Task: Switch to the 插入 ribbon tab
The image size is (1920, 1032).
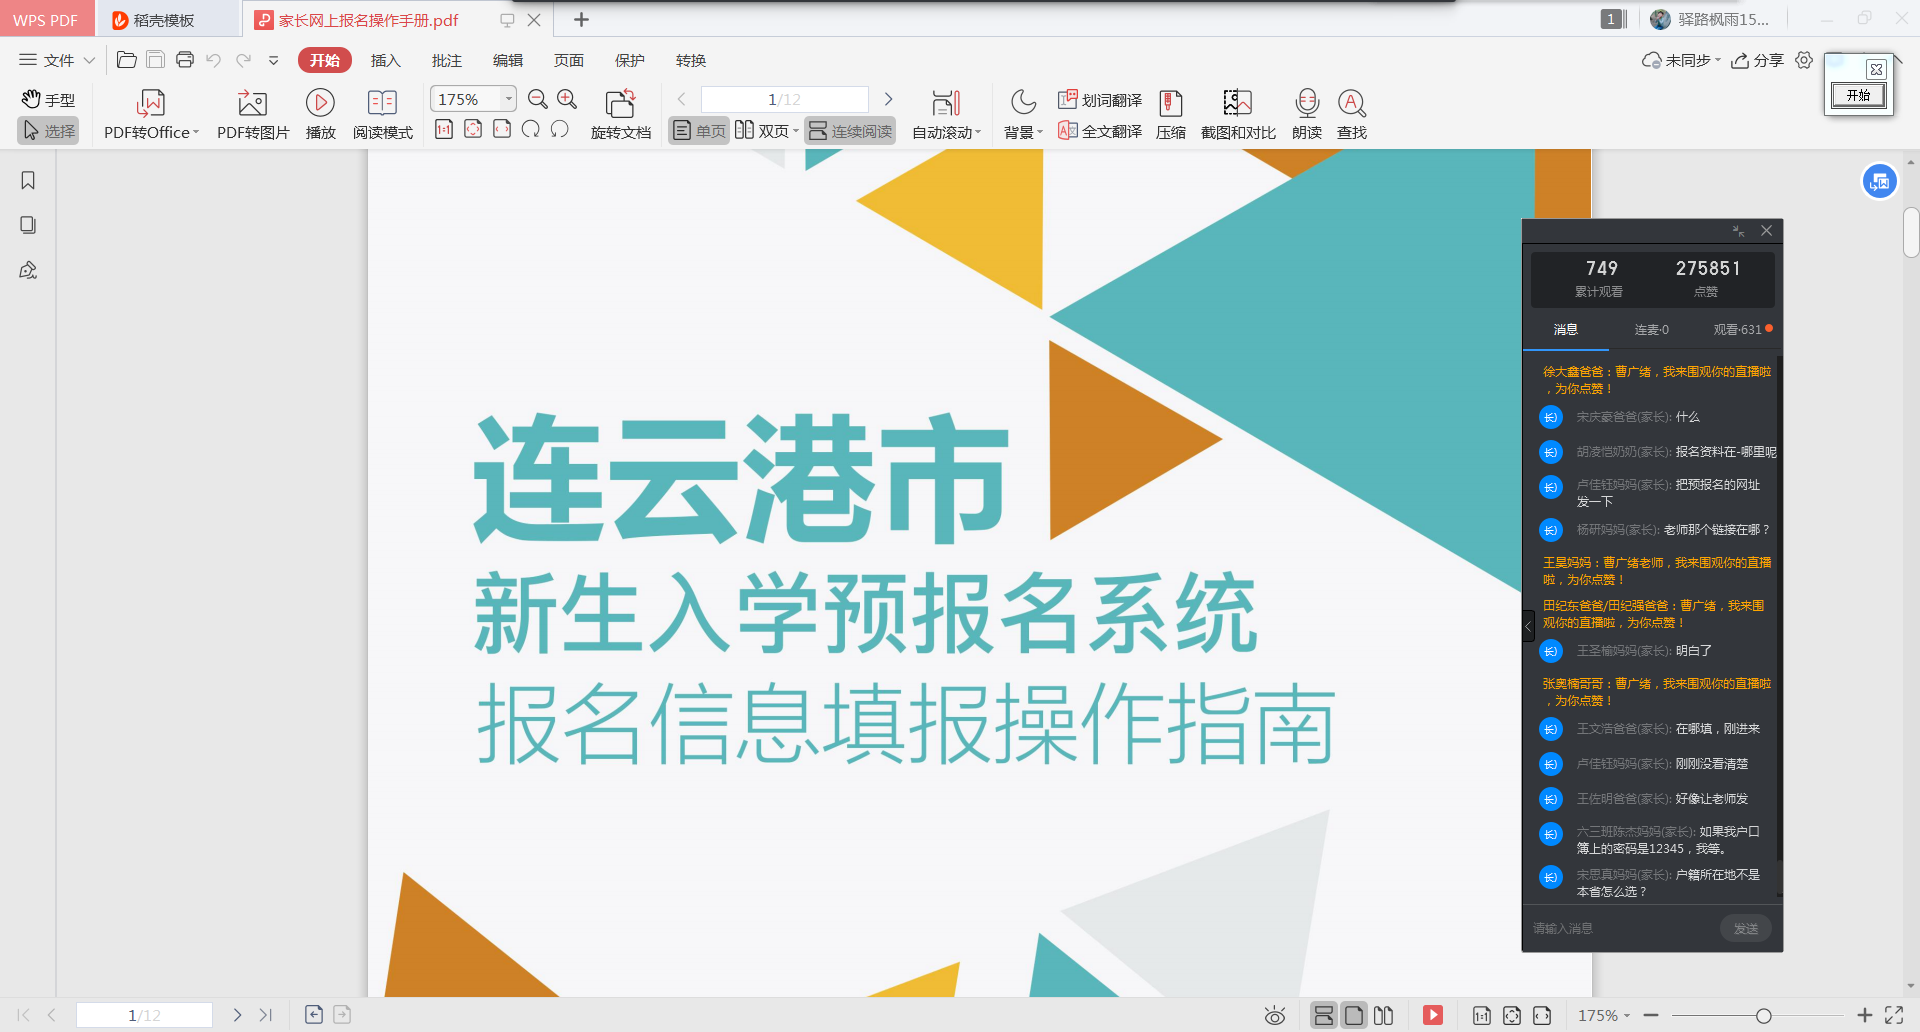Action: click(x=385, y=60)
